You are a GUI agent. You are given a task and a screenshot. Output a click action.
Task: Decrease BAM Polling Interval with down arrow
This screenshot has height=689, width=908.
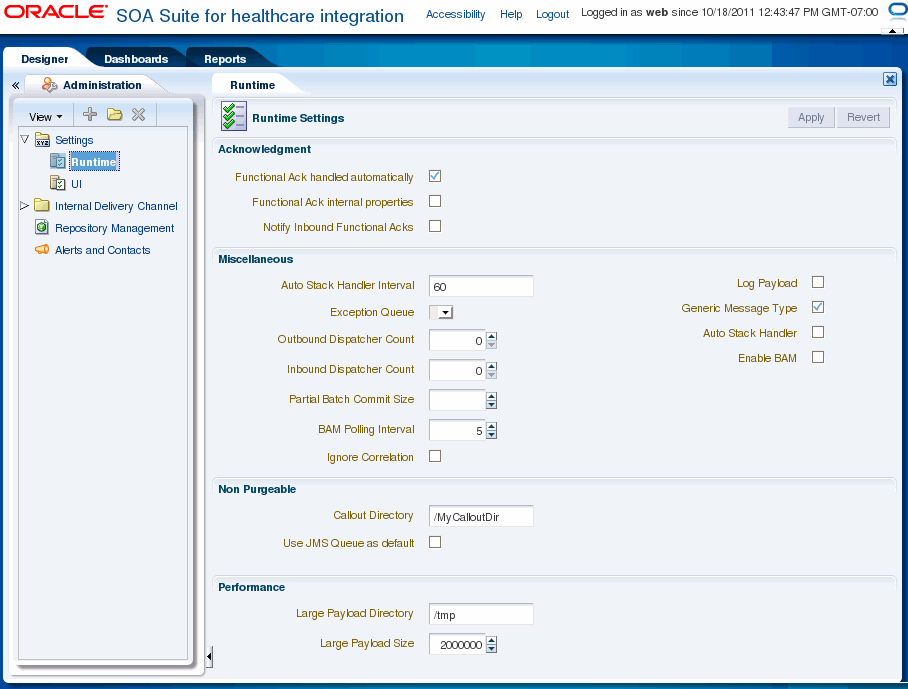(x=492, y=434)
